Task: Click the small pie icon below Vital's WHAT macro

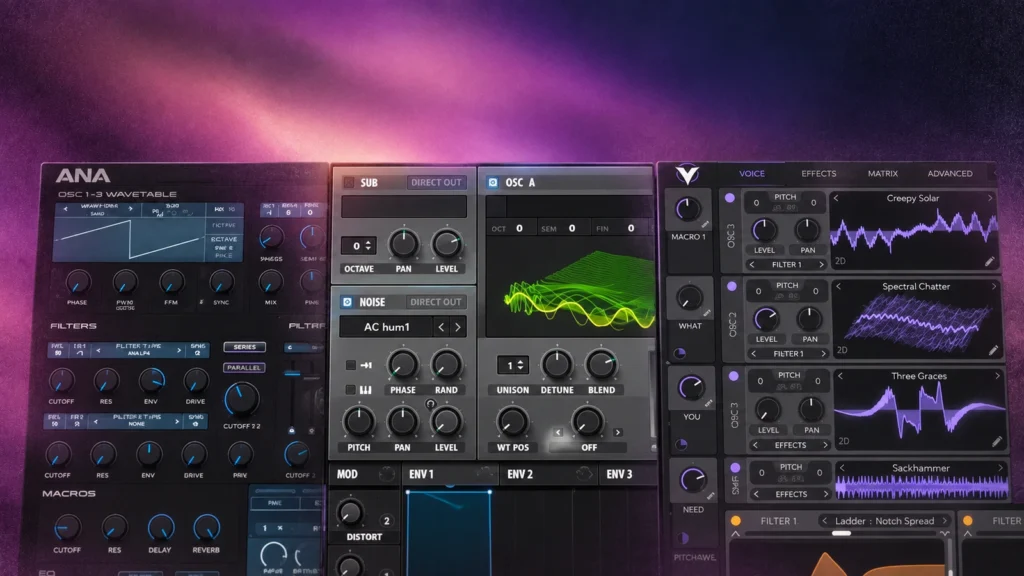Action: tap(680, 353)
